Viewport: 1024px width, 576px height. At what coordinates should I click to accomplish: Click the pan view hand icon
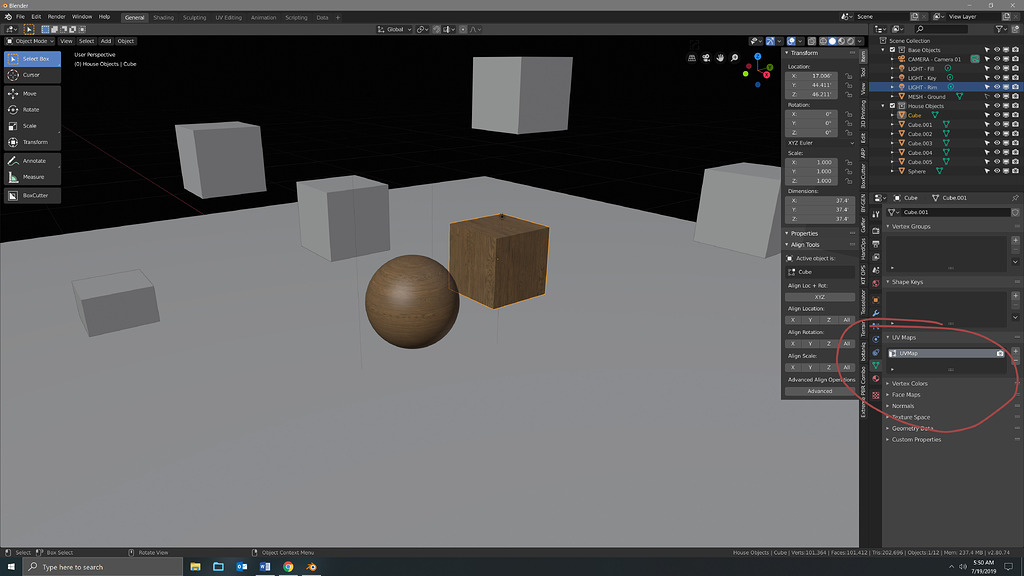pyautogui.click(x=720, y=58)
